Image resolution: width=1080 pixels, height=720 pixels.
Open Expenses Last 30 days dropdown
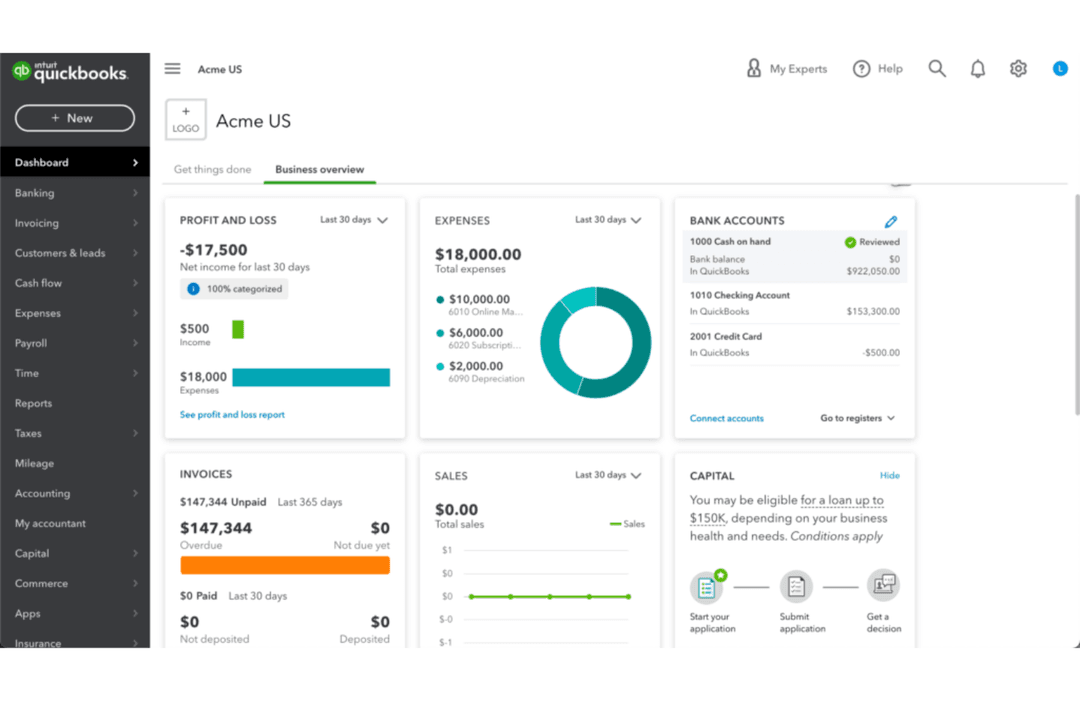pos(609,220)
